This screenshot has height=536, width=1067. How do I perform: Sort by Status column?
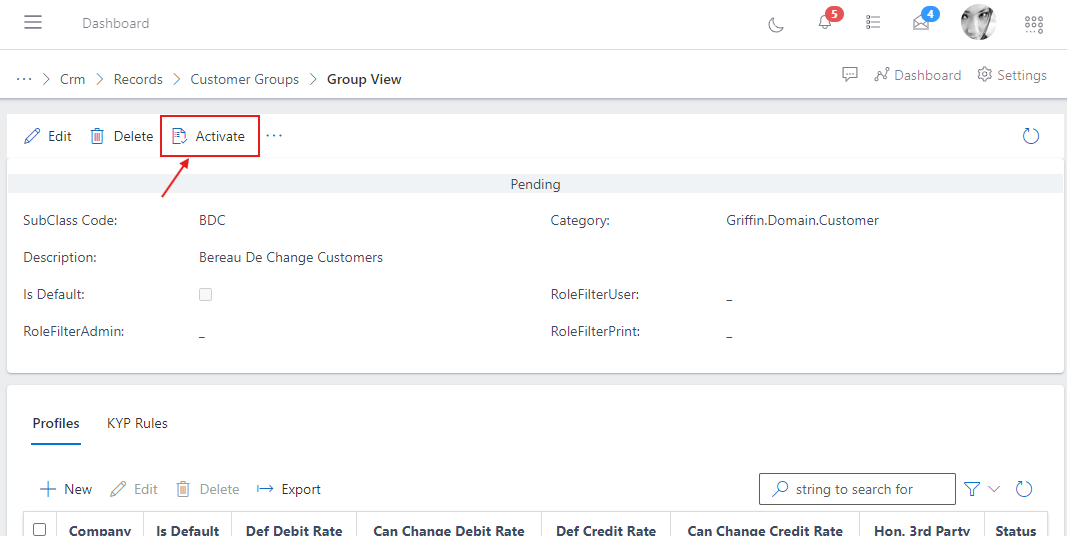[1016, 531]
